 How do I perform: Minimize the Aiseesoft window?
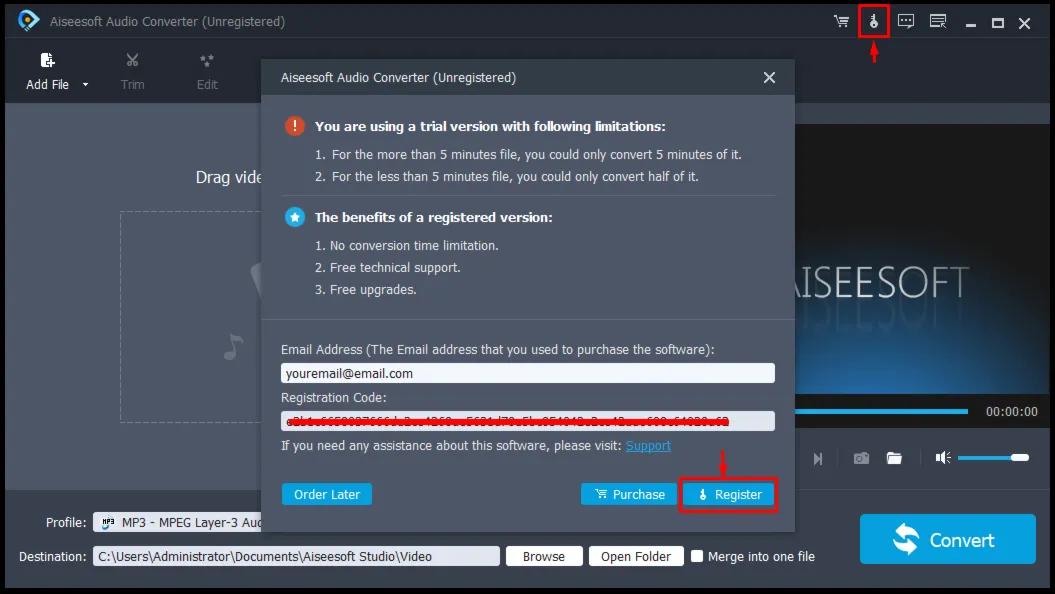(970, 24)
